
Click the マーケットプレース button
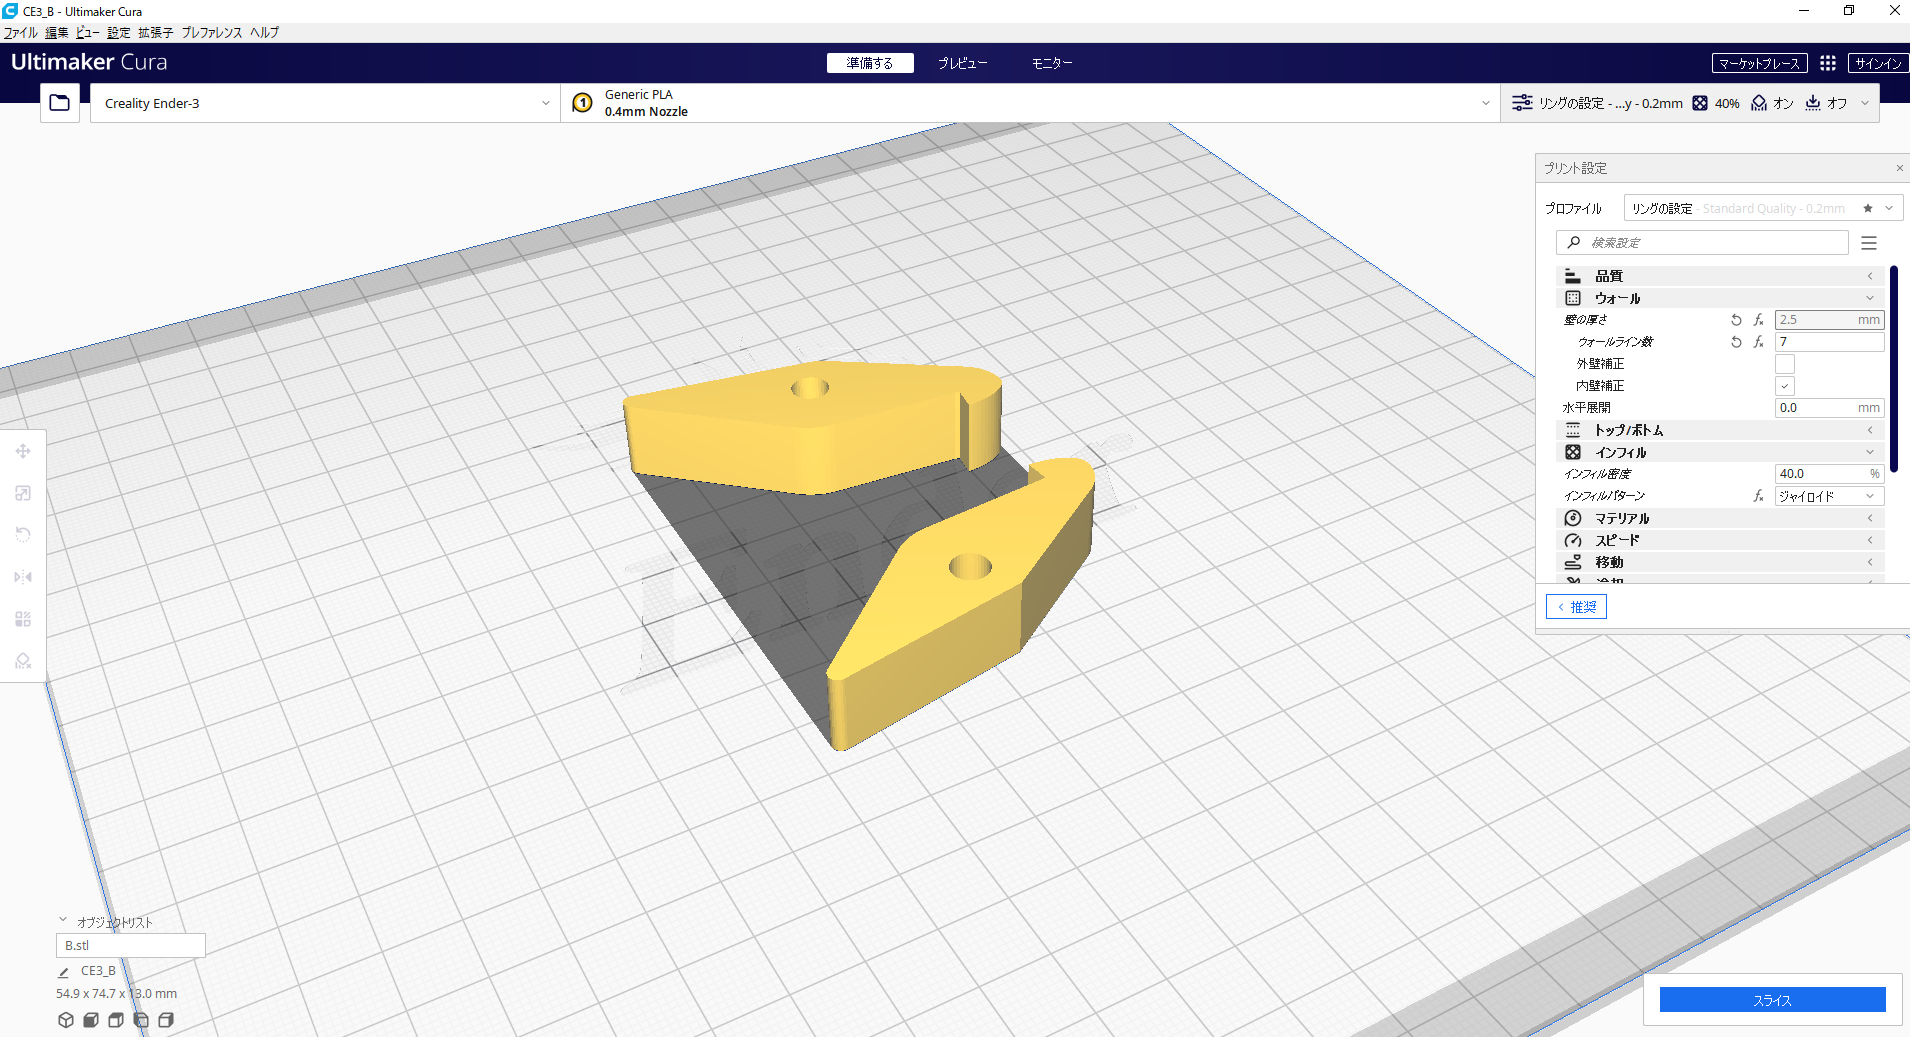point(1759,63)
